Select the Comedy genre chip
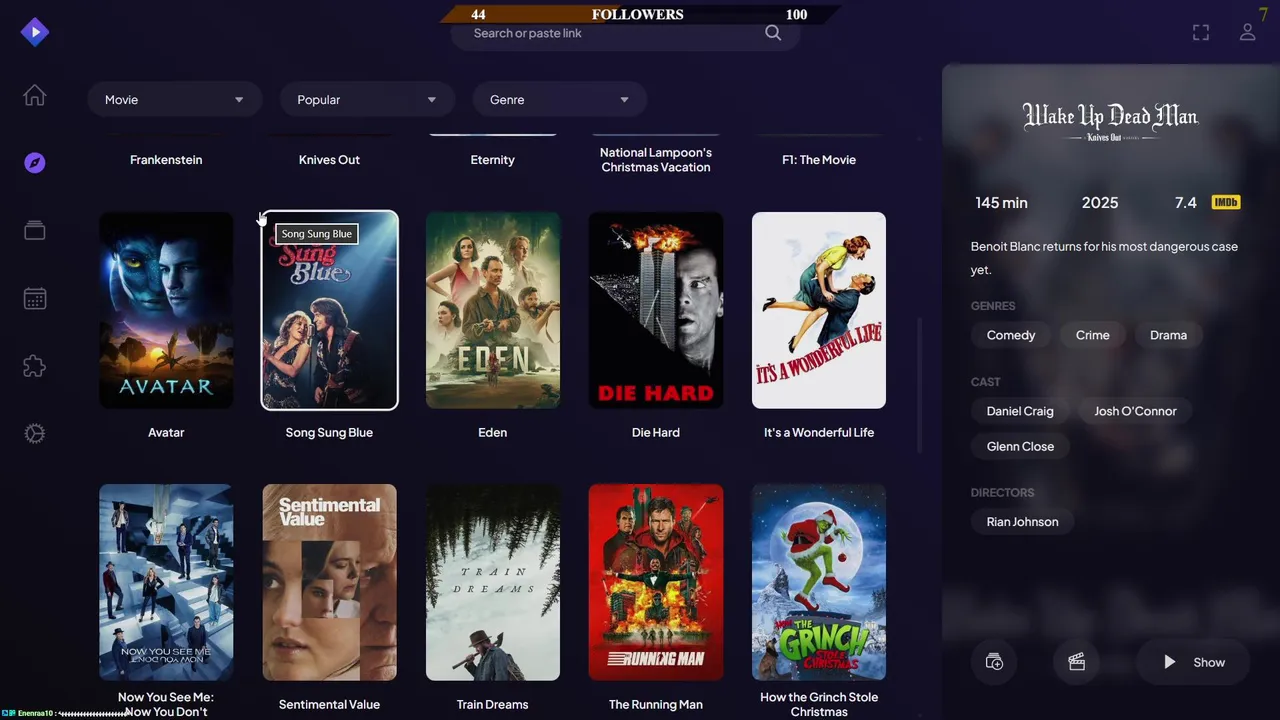1280x720 pixels. point(1011,335)
